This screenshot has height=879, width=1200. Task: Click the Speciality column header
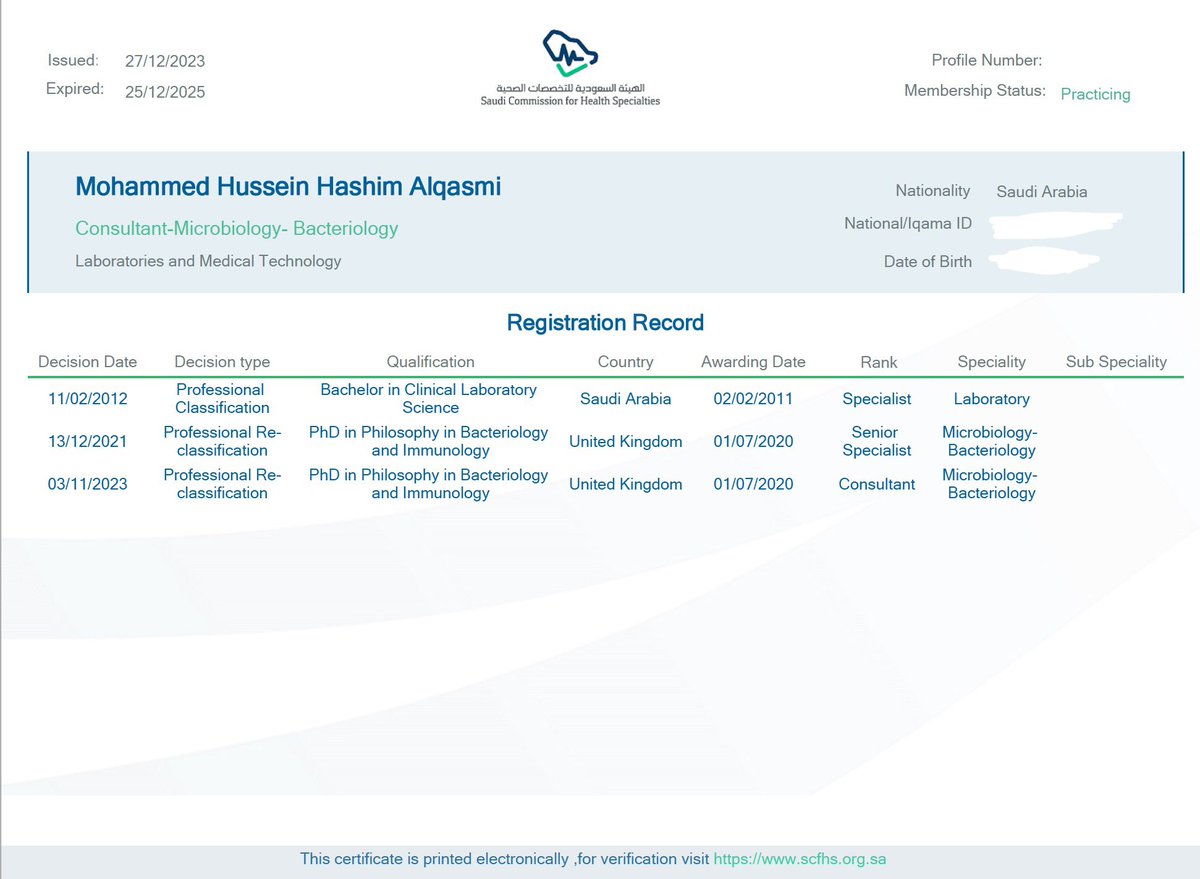(992, 362)
